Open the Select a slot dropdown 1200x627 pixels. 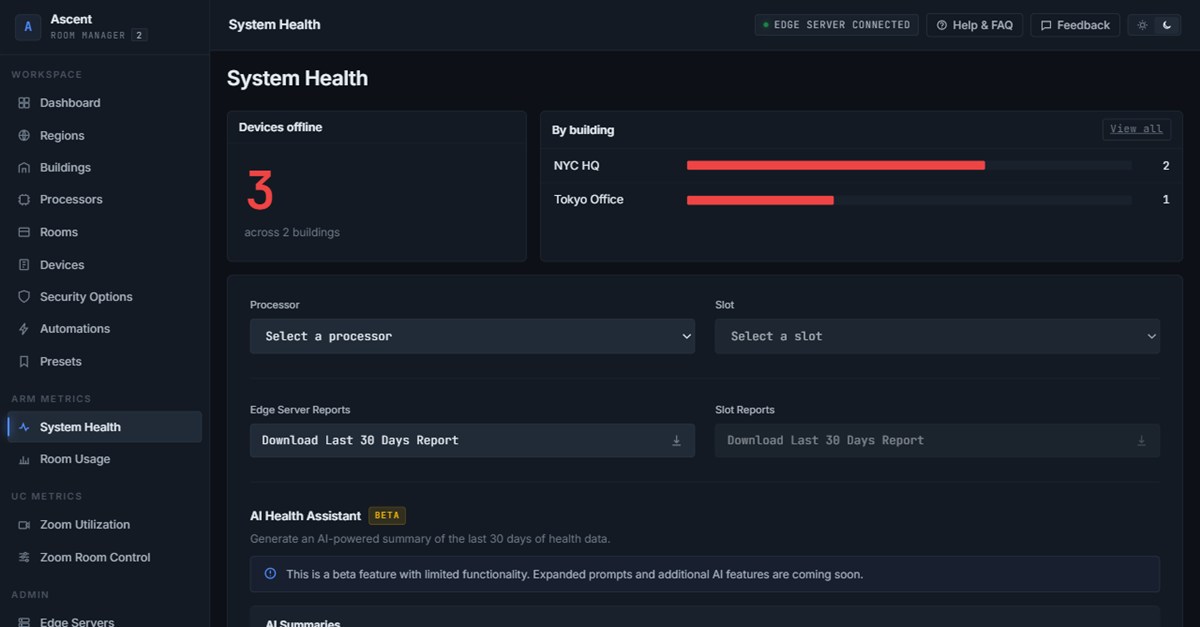pos(937,336)
